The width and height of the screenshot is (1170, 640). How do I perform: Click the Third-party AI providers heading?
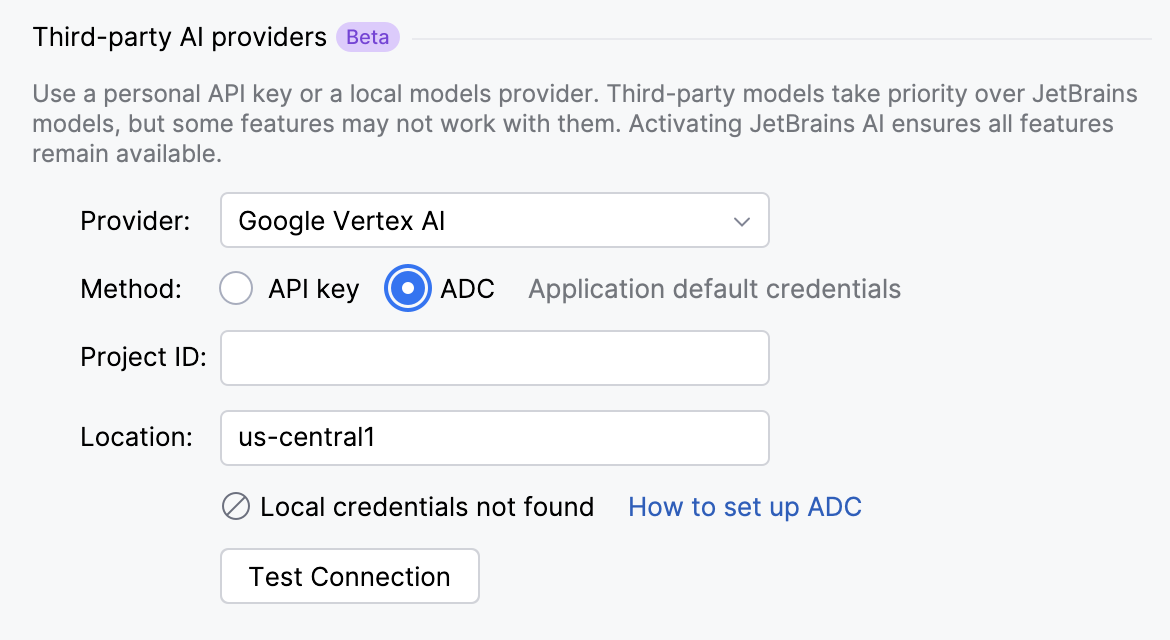pyautogui.click(x=178, y=37)
